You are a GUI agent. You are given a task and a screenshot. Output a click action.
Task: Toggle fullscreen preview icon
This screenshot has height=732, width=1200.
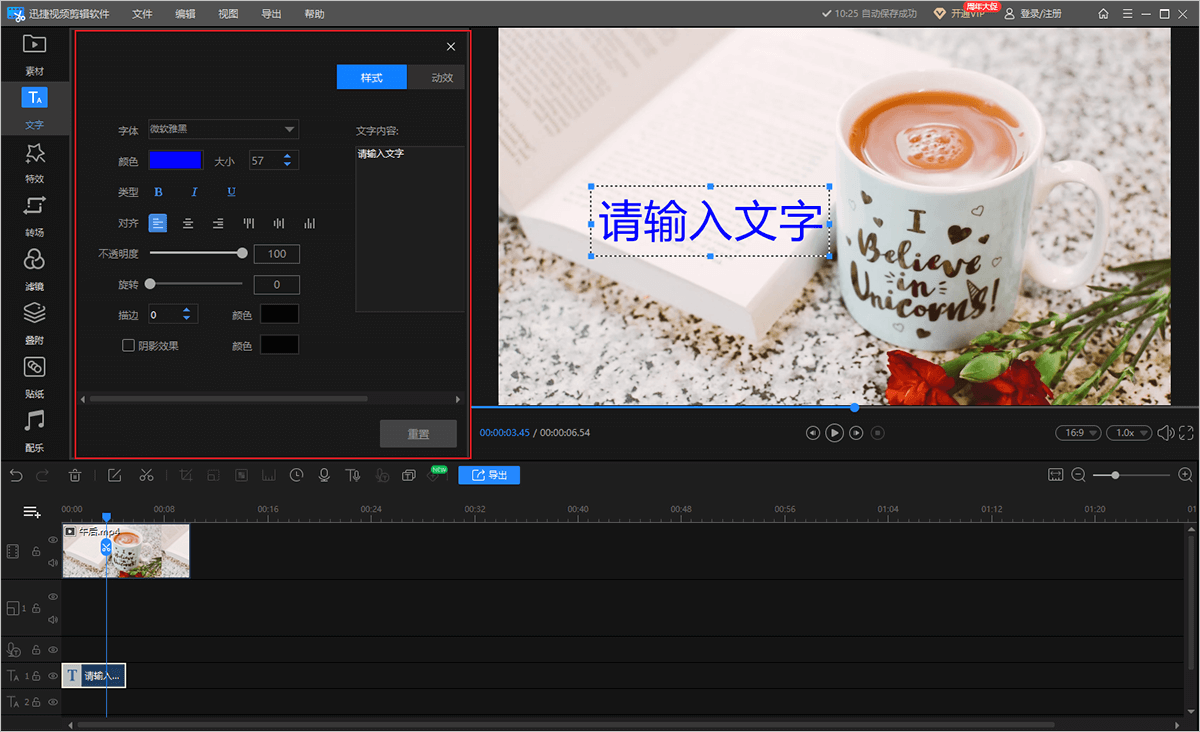pos(1186,433)
